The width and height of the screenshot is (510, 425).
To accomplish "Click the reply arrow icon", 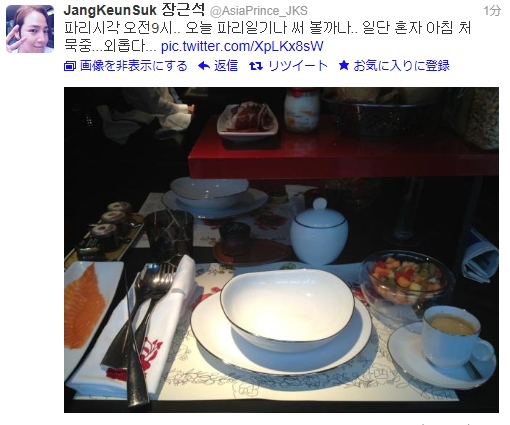I will pyautogui.click(x=204, y=66).
